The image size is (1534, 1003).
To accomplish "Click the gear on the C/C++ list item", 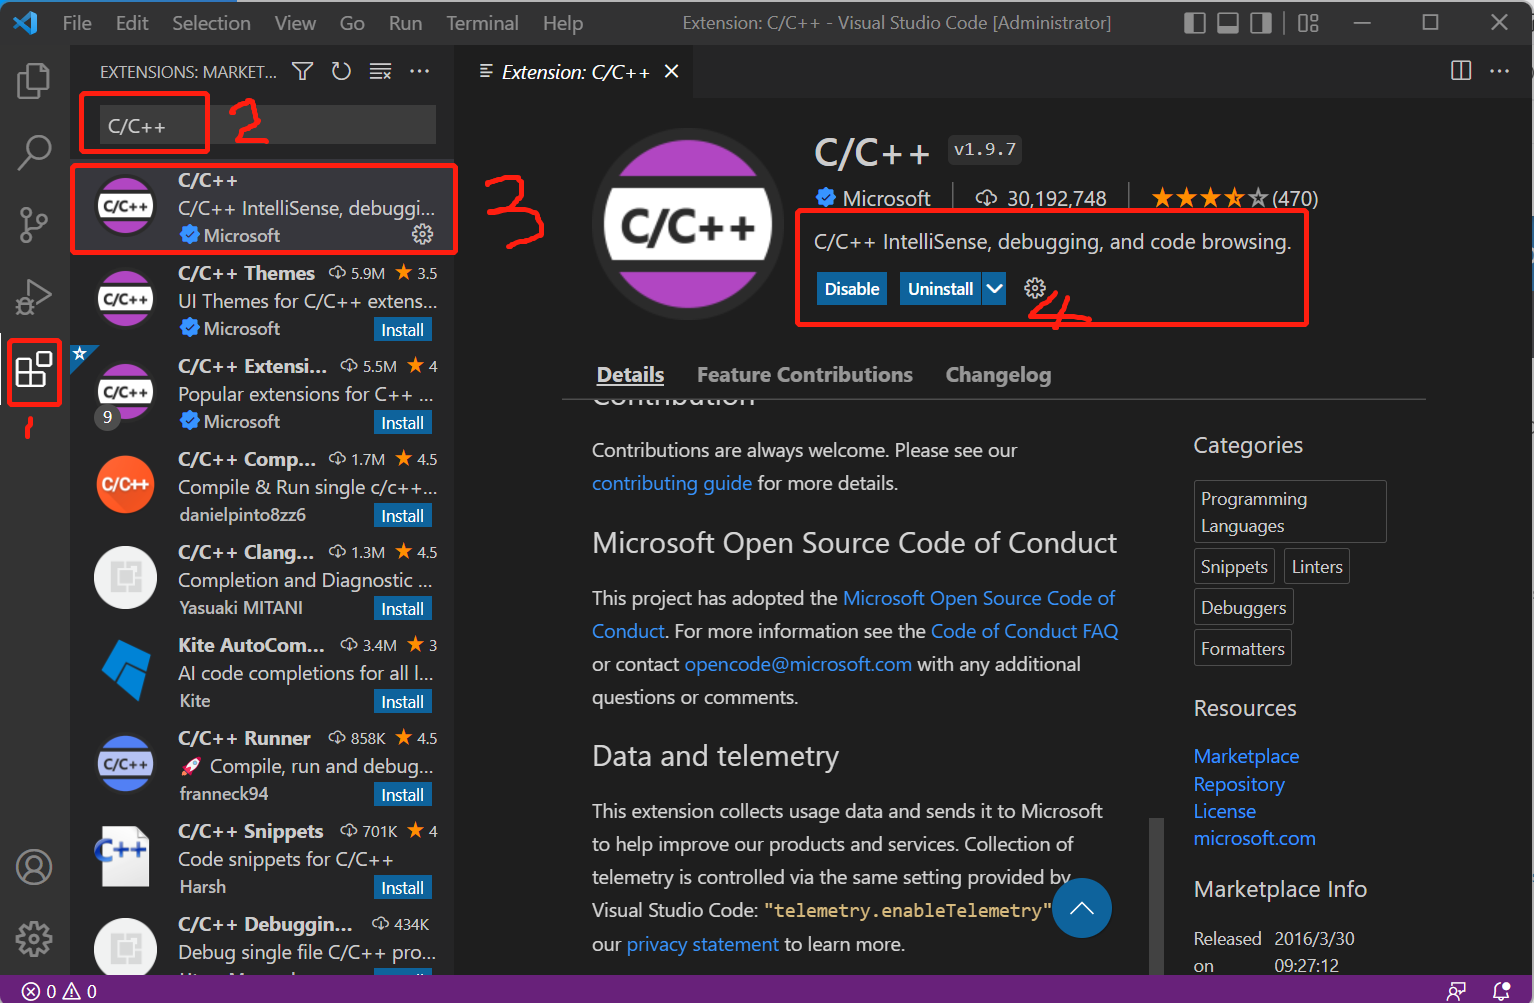I will click(423, 234).
